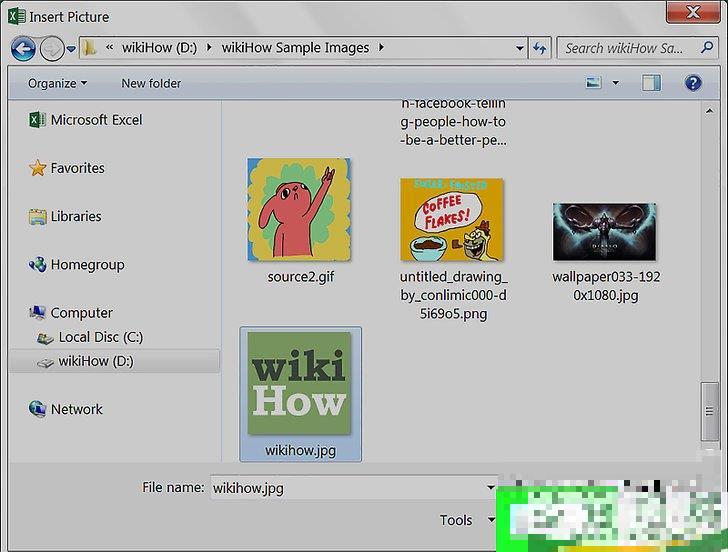
Task: Click the New folder button
Action: tap(151, 84)
